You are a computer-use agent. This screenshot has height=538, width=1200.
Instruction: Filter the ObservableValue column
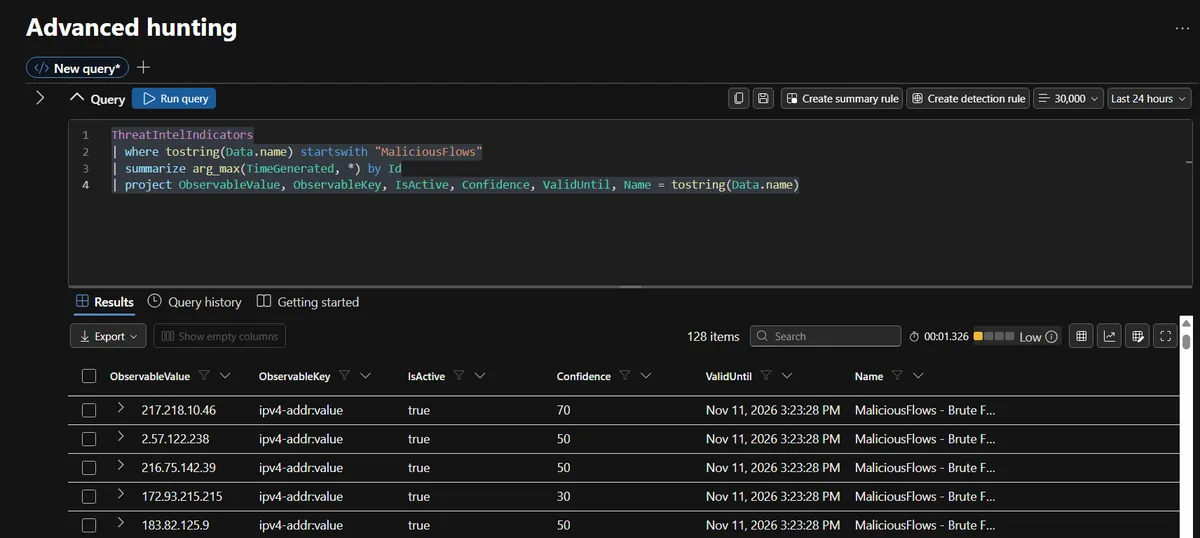[204, 376]
